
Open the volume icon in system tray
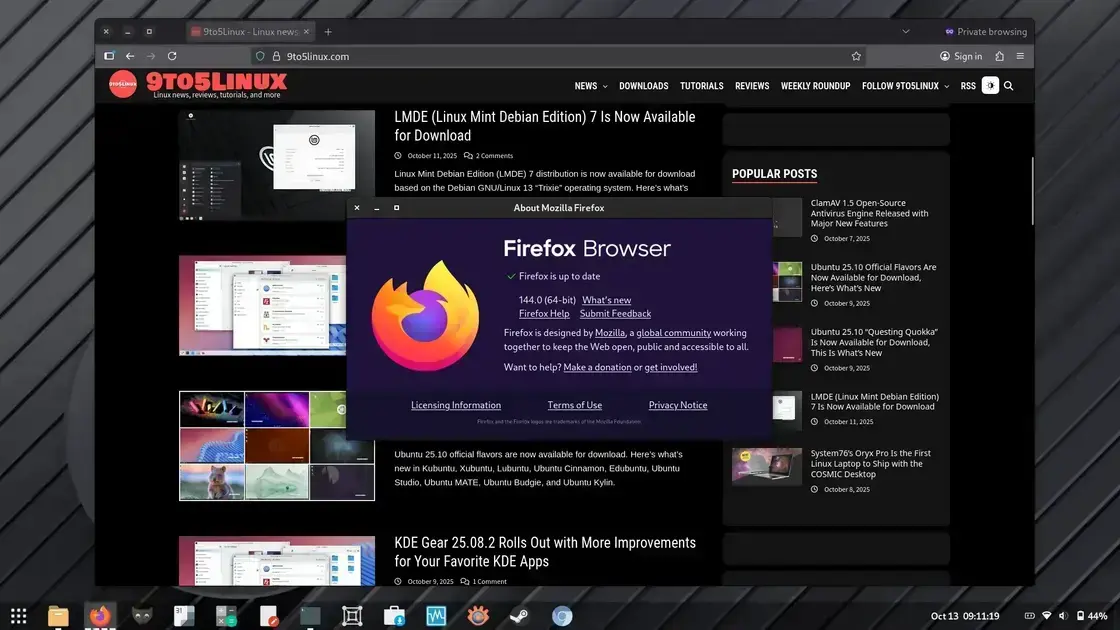pos(1063,616)
